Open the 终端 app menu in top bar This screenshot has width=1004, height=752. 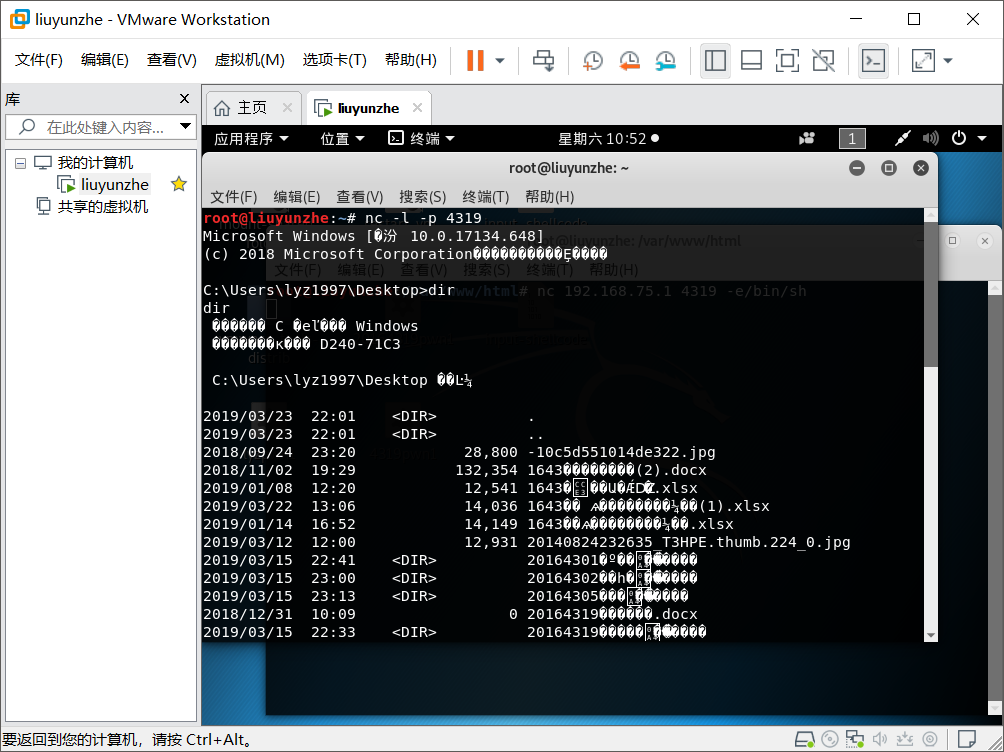pyautogui.click(x=421, y=138)
